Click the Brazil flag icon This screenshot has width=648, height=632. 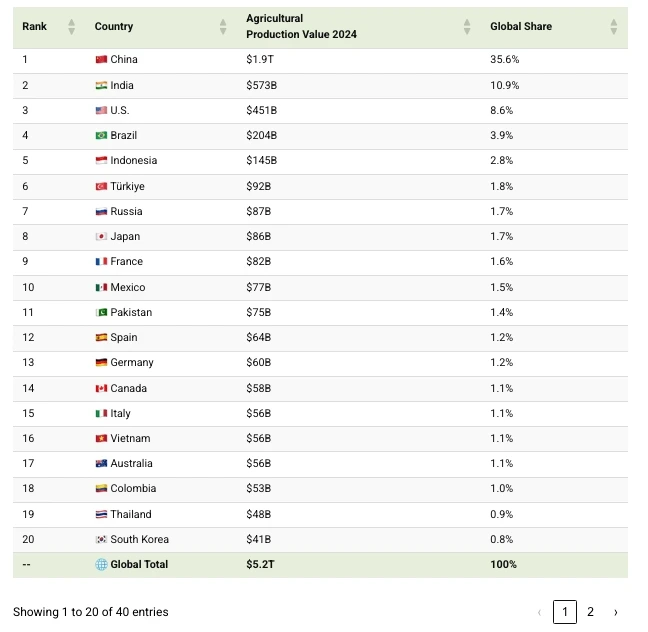(x=101, y=136)
